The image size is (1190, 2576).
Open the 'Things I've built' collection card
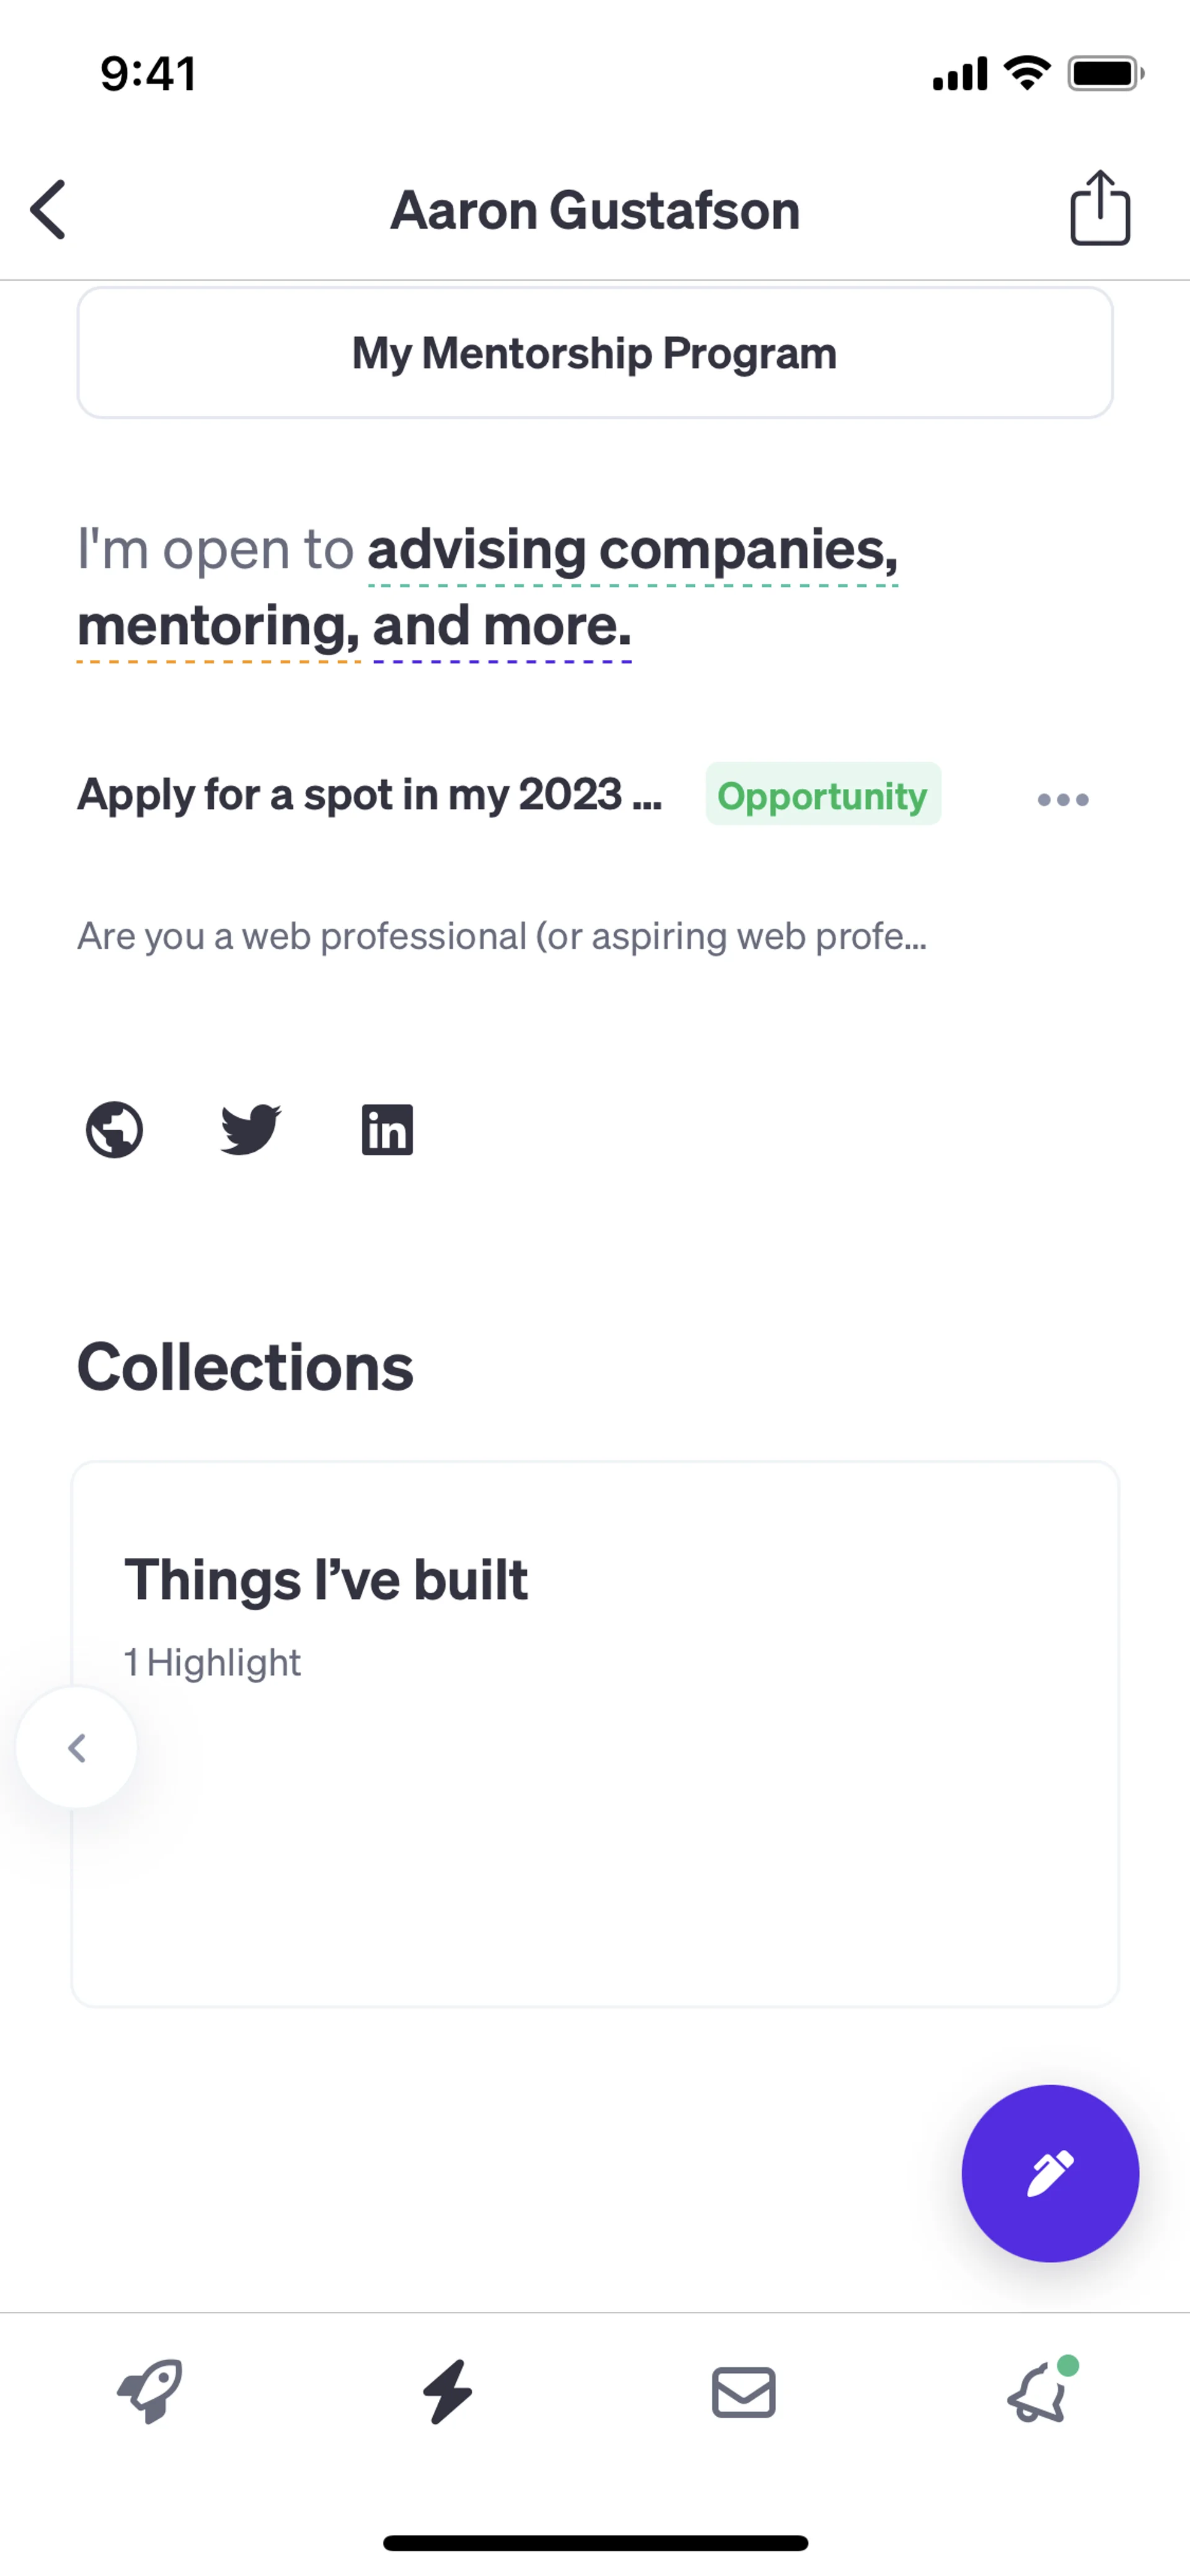pyautogui.click(x=595, y=1733)
